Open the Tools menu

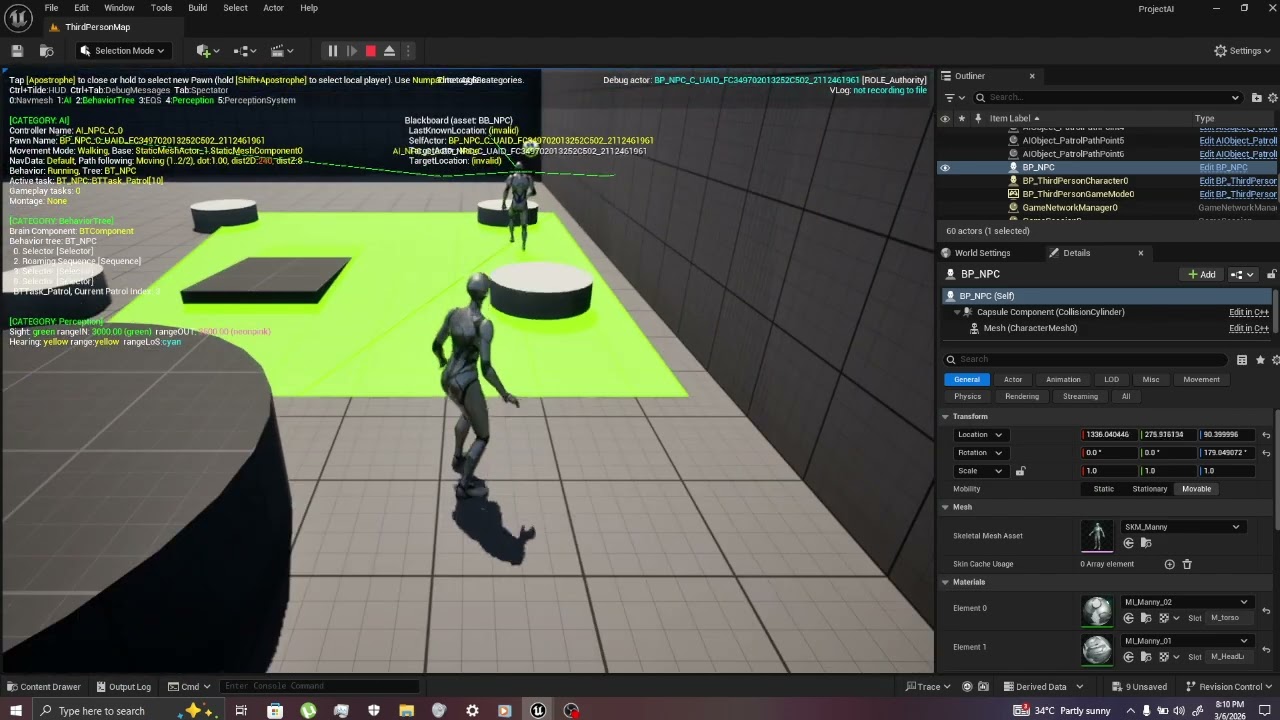pyautogui.click(x=161, y=8)
